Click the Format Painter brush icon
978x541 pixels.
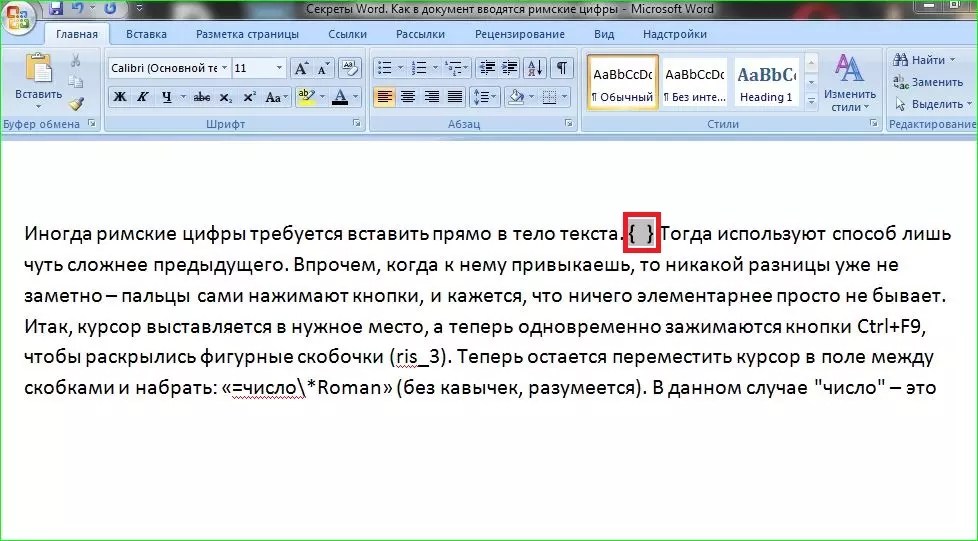click(x=76, y=102)
